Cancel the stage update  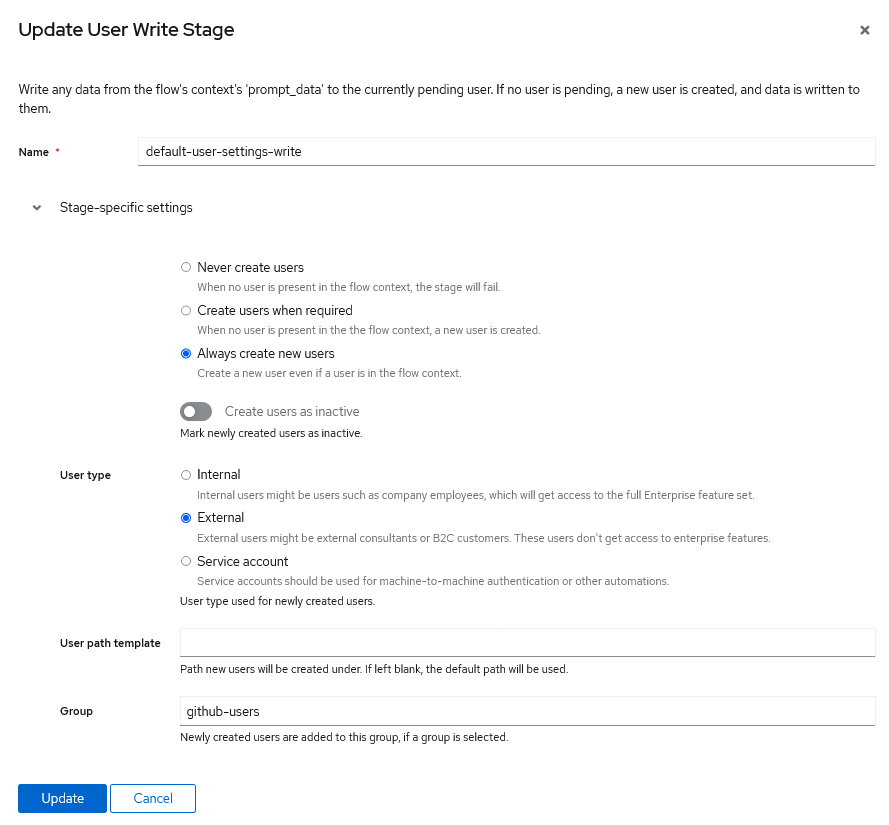click(x=153, y=798)
